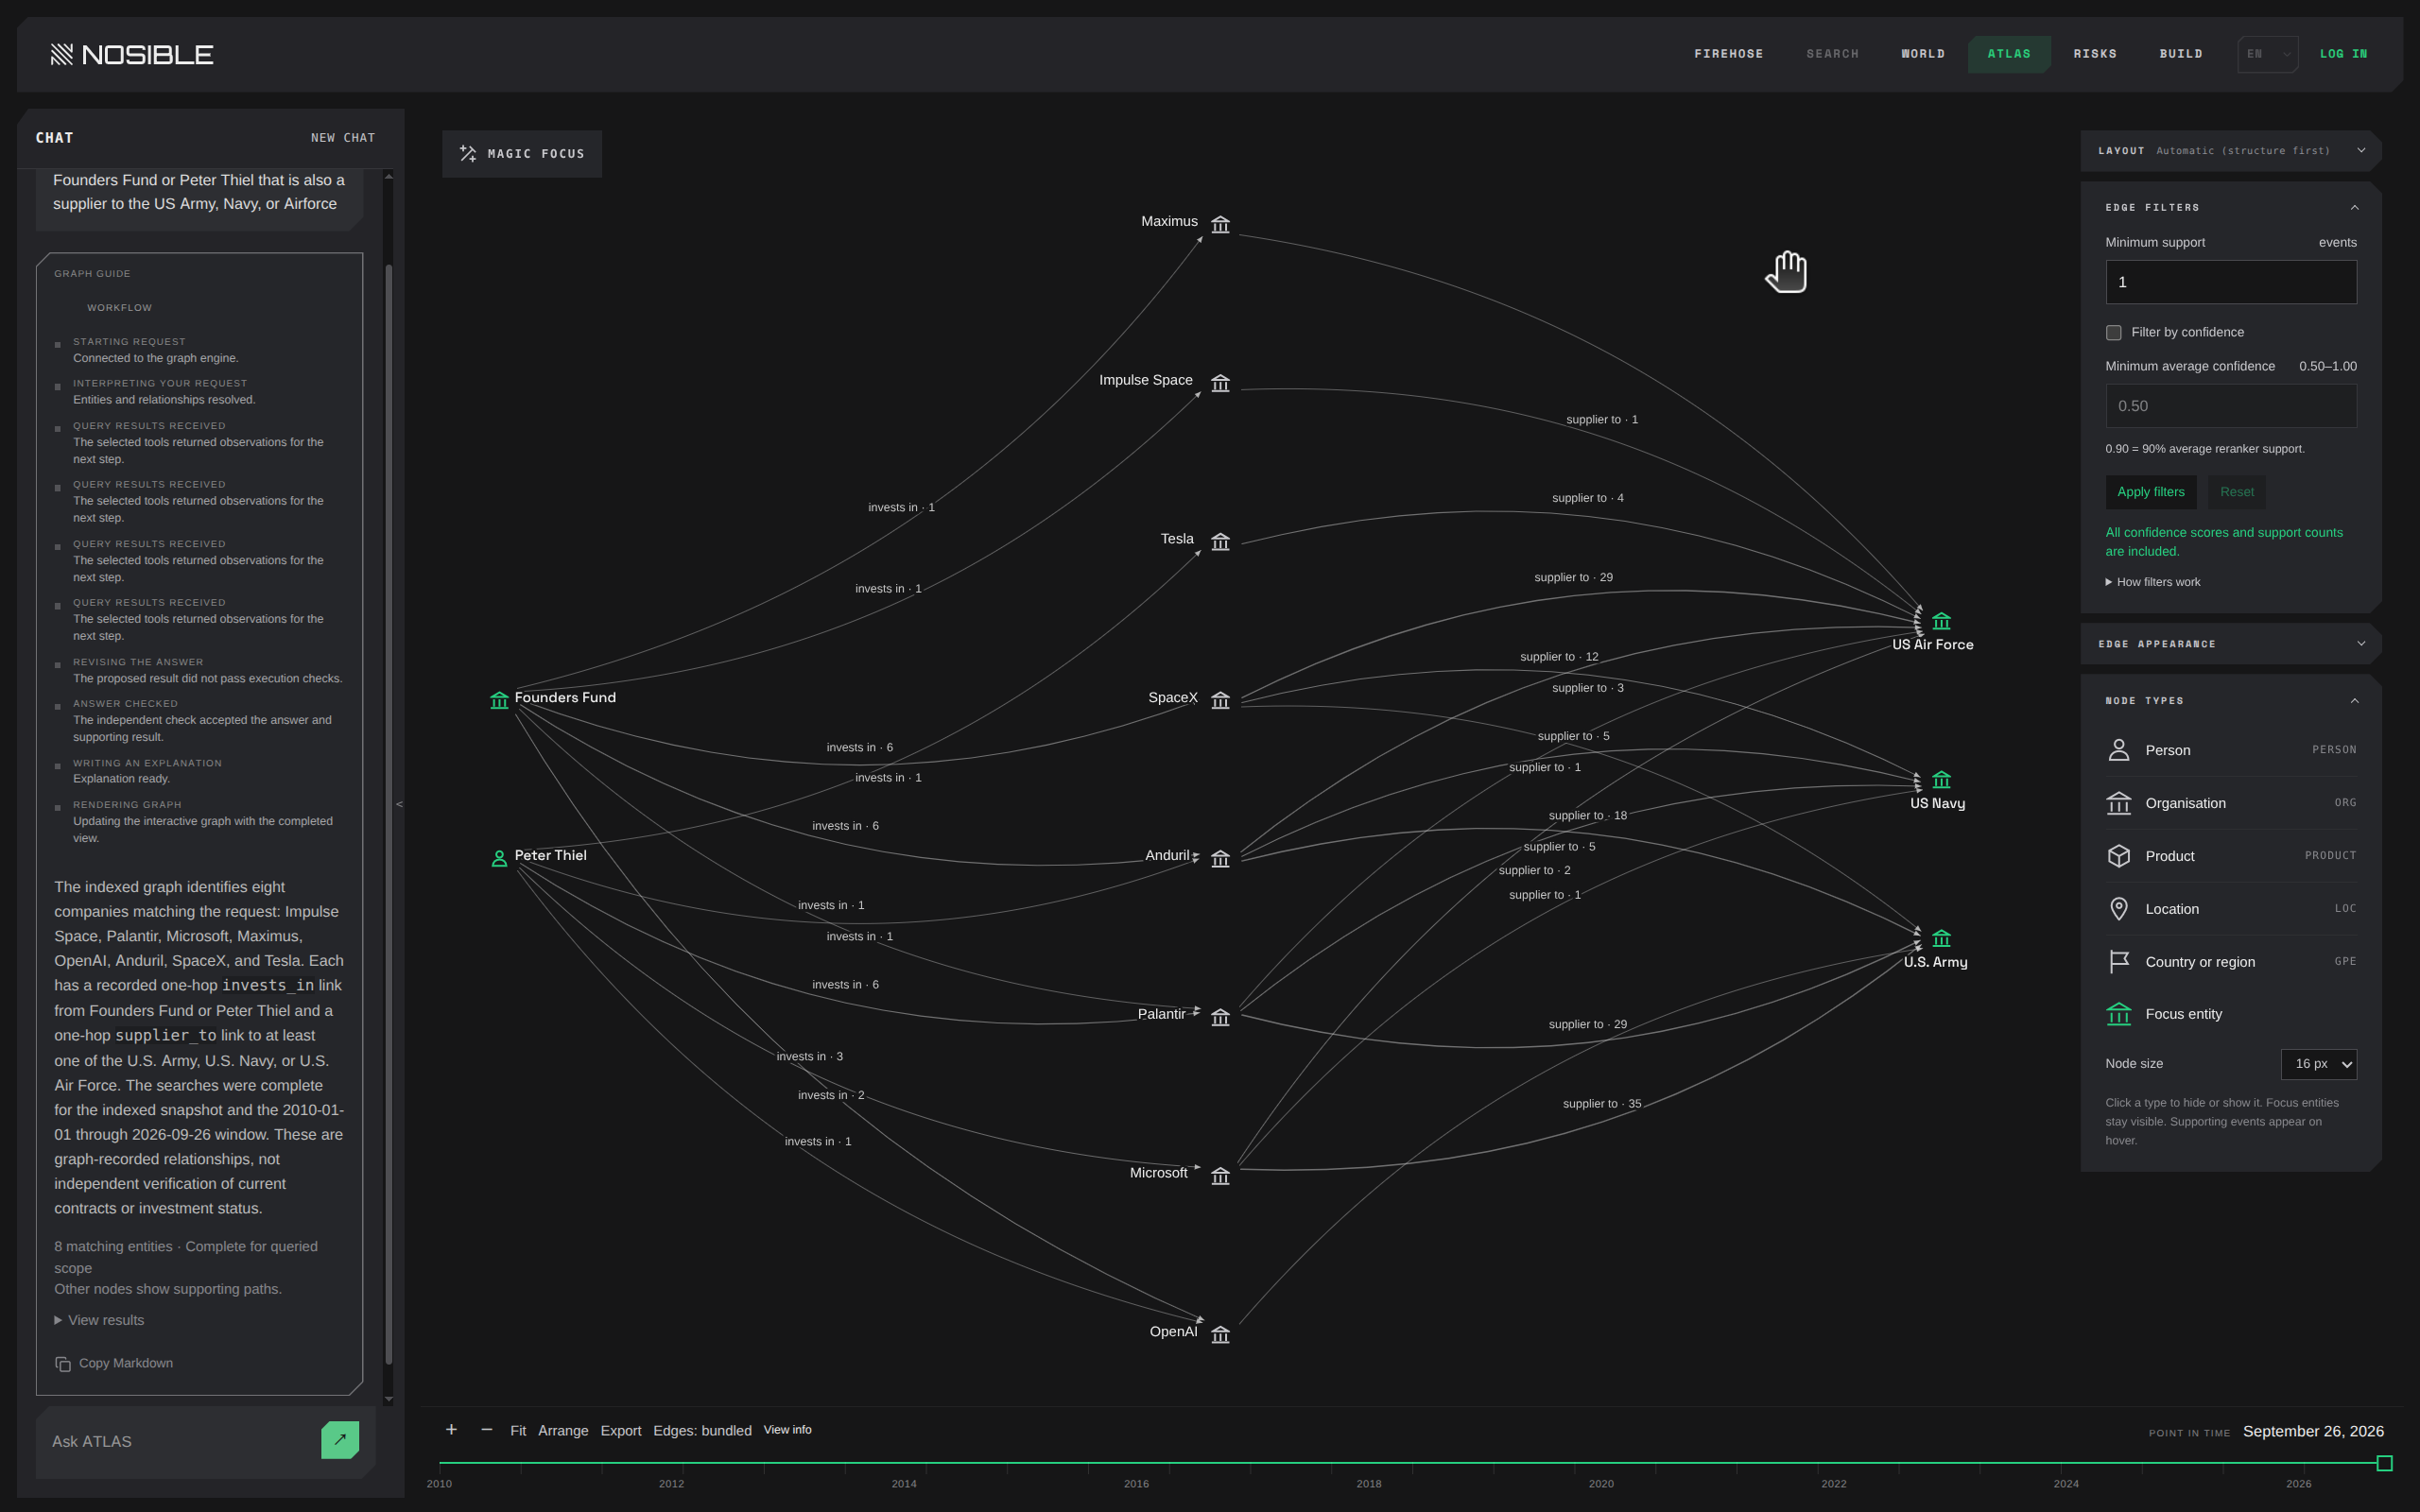Expand the Edge Appearance section
This screenshot has height=1512, width=2420.
coord(2361,644)
